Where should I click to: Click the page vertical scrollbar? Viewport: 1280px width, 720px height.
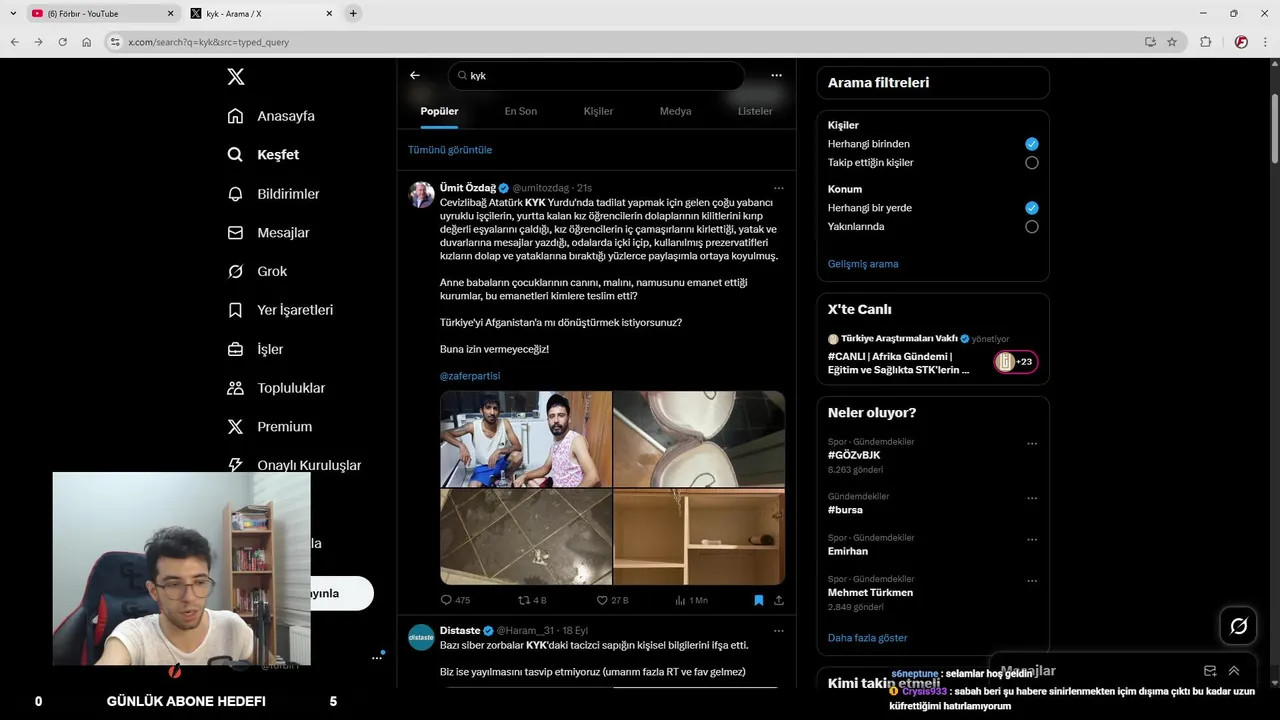coord(1275,130)
